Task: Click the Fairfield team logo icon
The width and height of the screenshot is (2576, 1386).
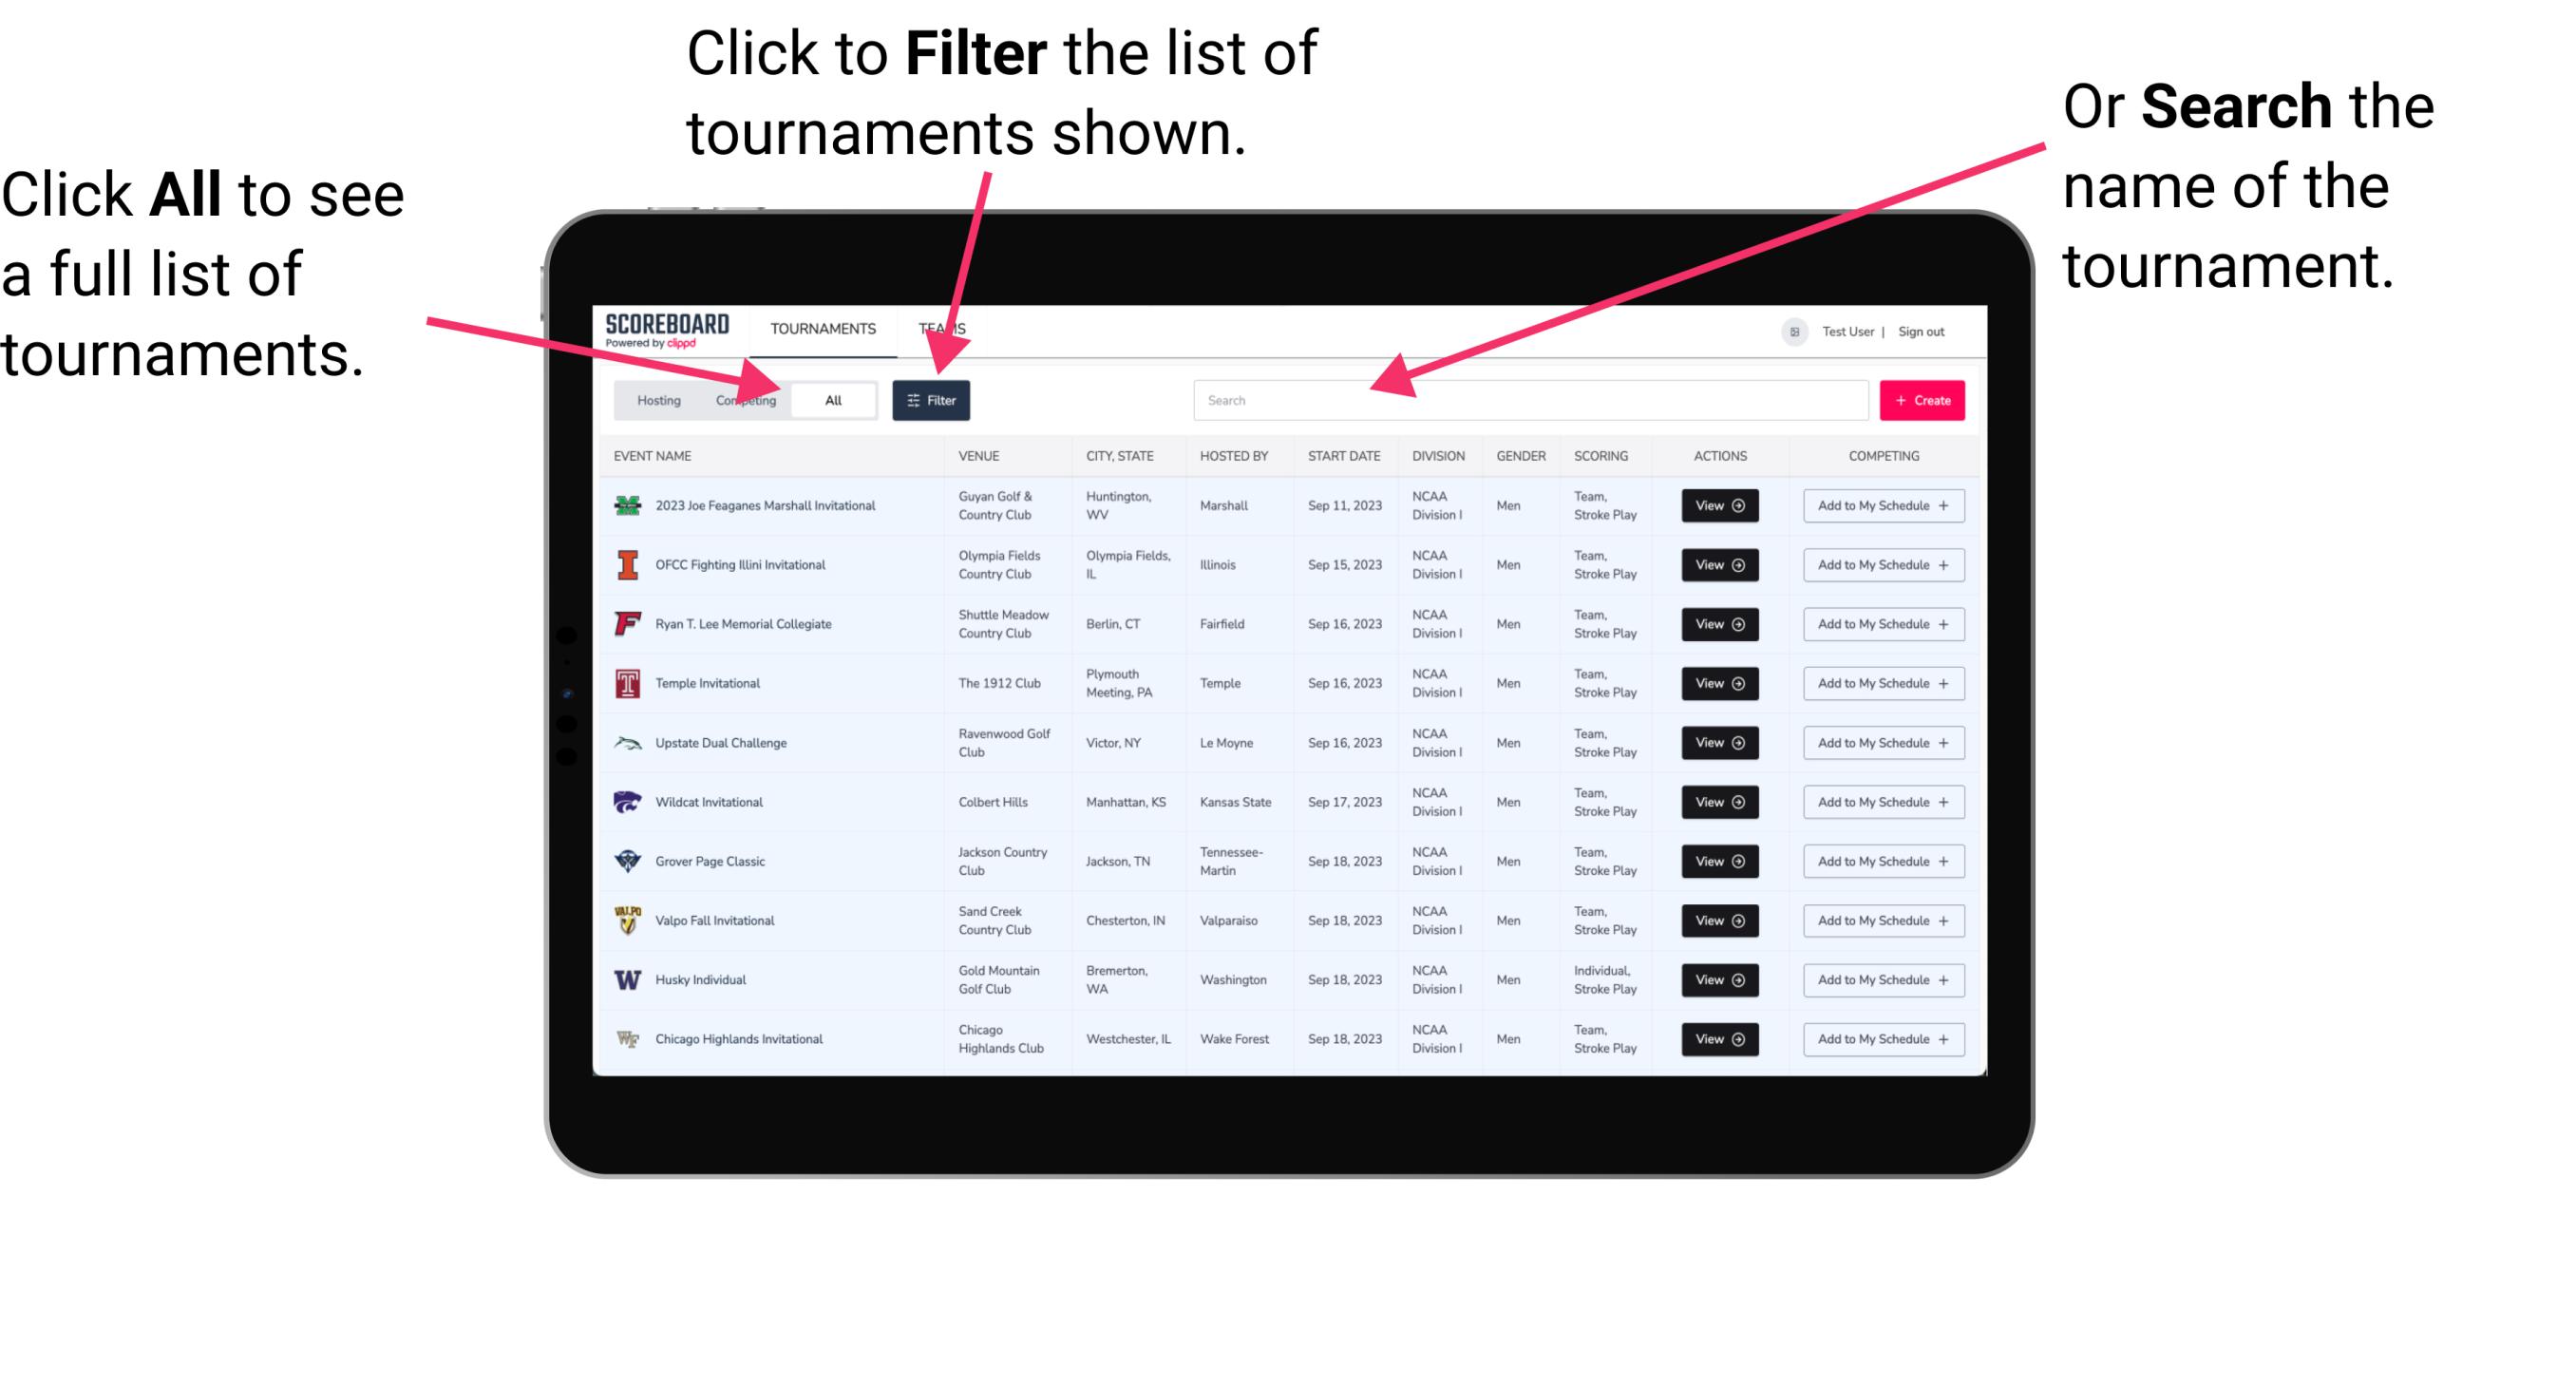Action: click(x=628, y=625)
